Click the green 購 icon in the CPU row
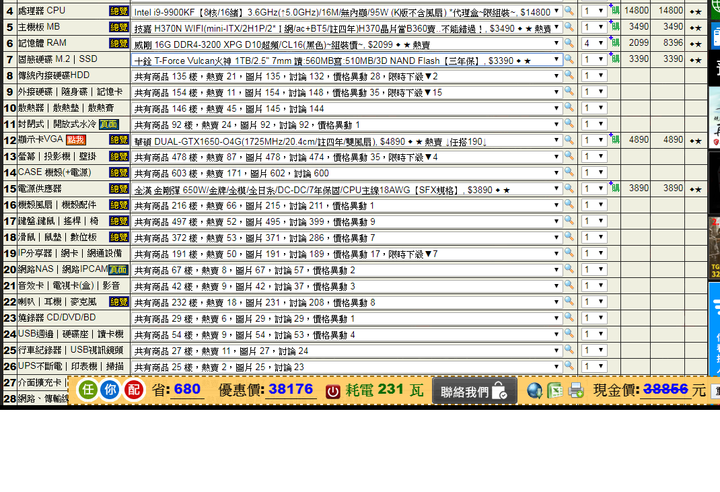 point(614,10)
